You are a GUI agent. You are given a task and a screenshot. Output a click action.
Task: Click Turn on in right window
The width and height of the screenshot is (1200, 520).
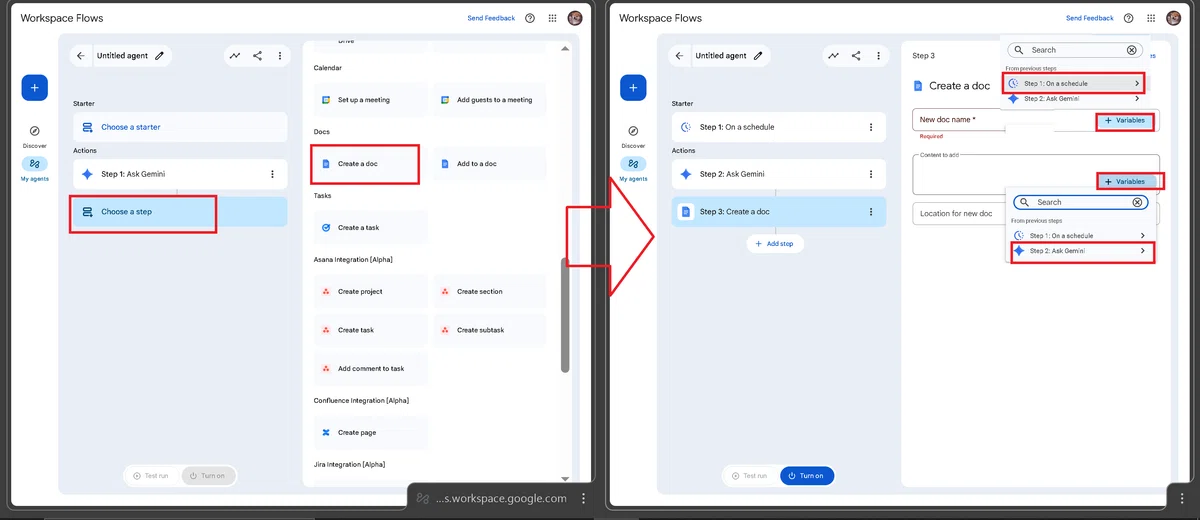pyautogui.click(x=806, y=476)
